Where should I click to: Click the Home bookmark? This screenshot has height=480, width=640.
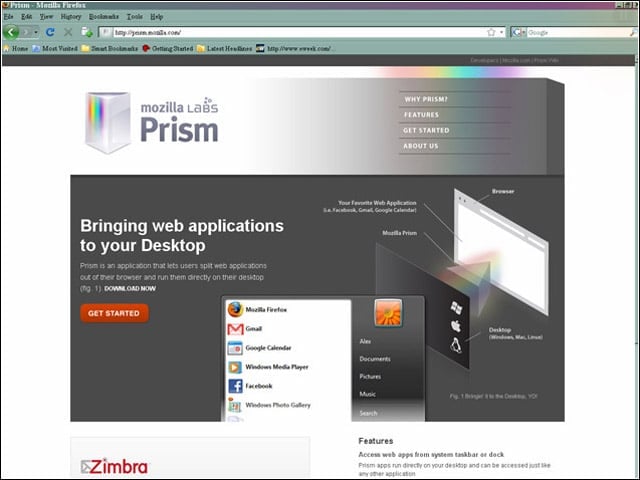click(16, 49)
